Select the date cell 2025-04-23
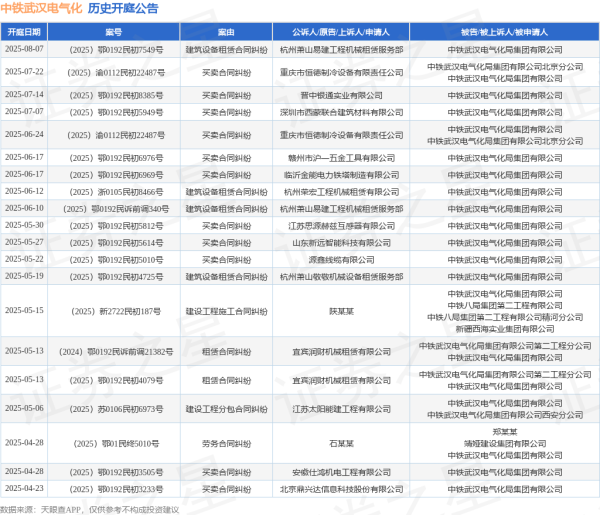This screenshot has width=600, height=515. click(x=24, y=488)
